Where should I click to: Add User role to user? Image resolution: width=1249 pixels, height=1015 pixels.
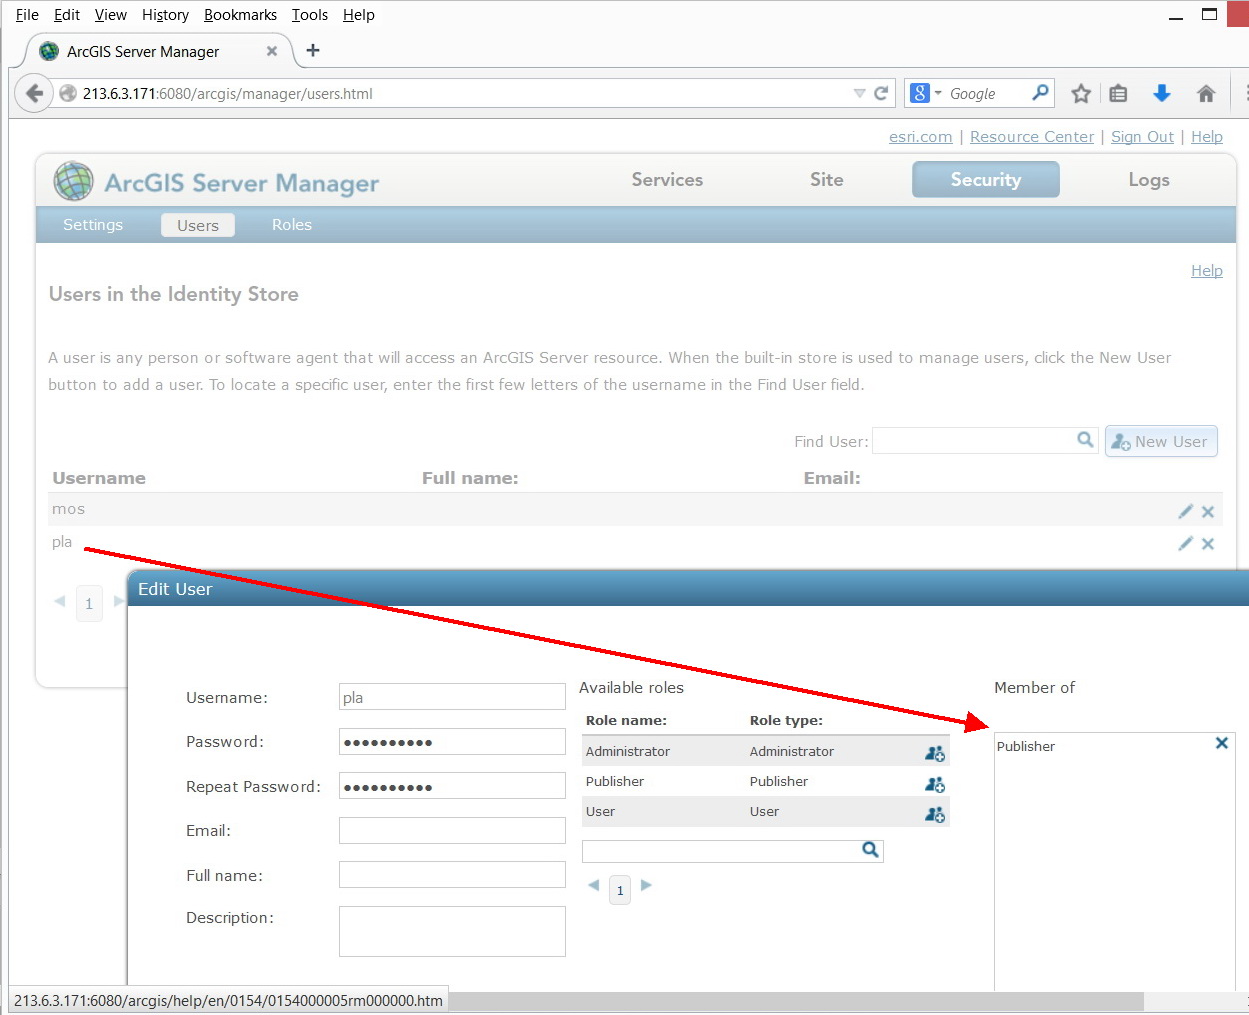tap(935, 814)
